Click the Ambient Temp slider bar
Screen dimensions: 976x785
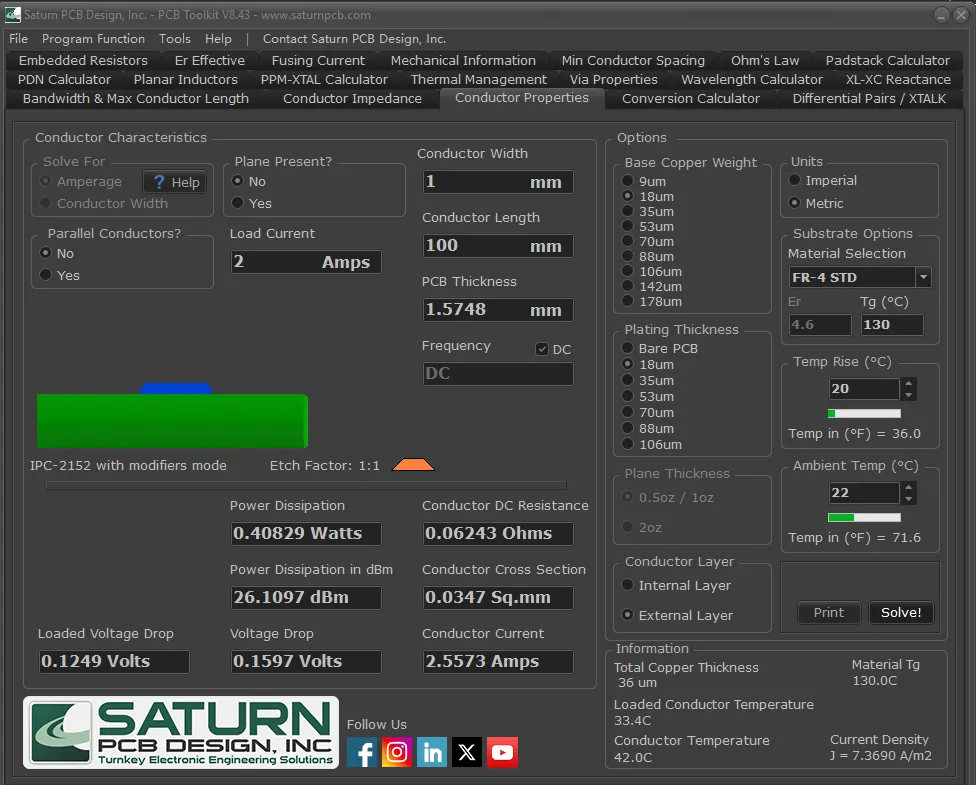(864, 517)
